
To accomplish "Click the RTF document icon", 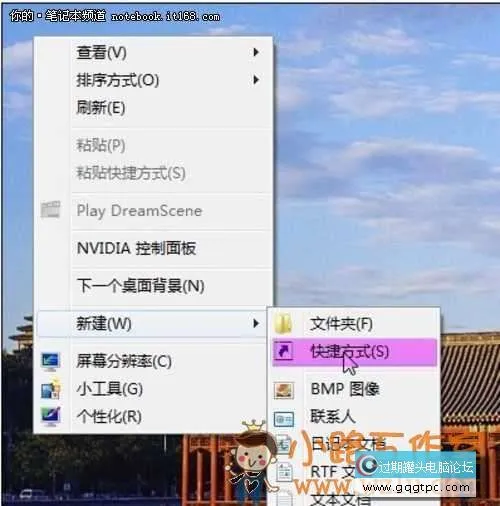I will (x=284, y=472).
